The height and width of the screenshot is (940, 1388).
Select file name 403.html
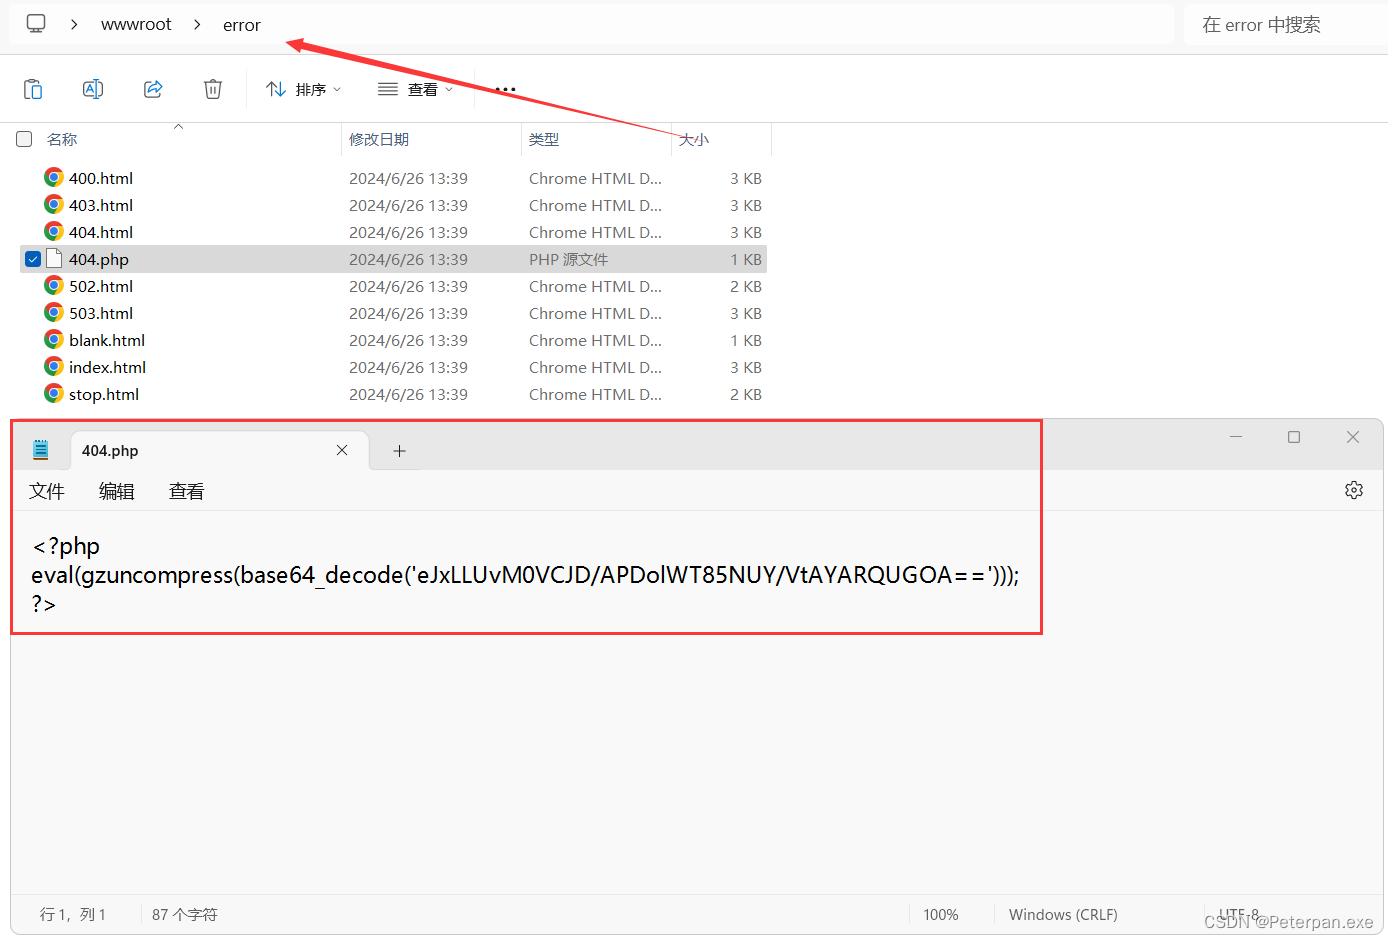101,205
